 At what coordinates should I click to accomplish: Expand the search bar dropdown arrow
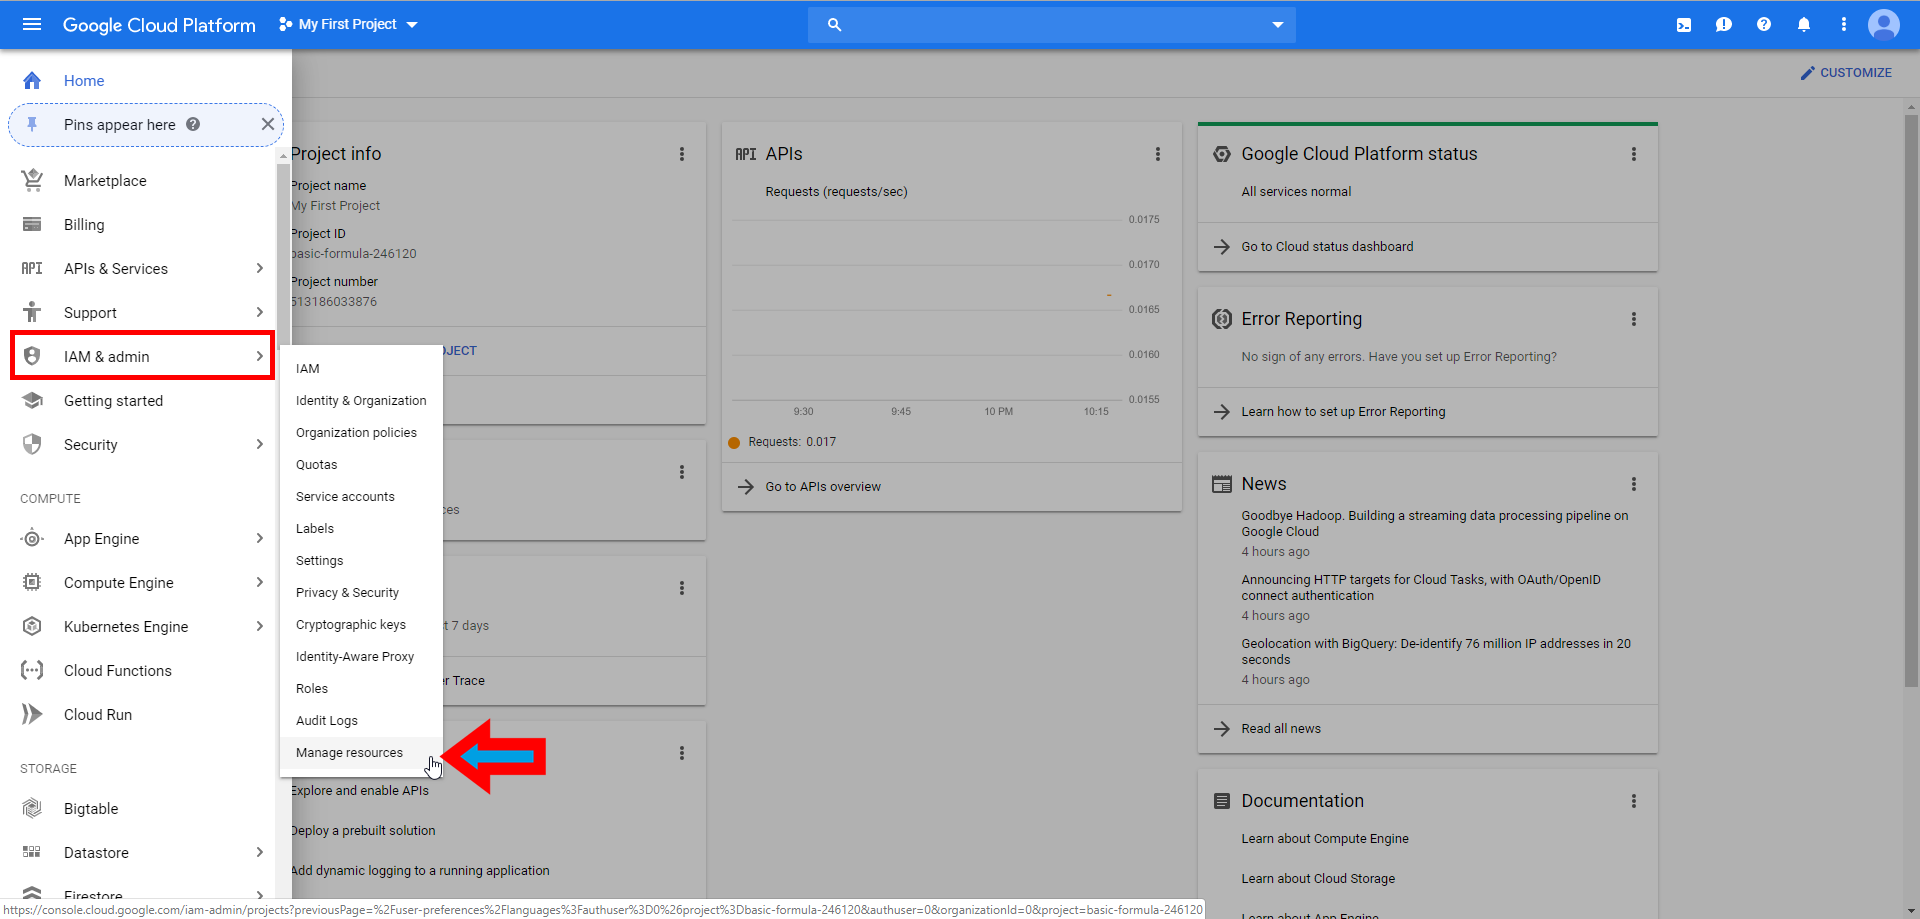tap(1277, 25)
